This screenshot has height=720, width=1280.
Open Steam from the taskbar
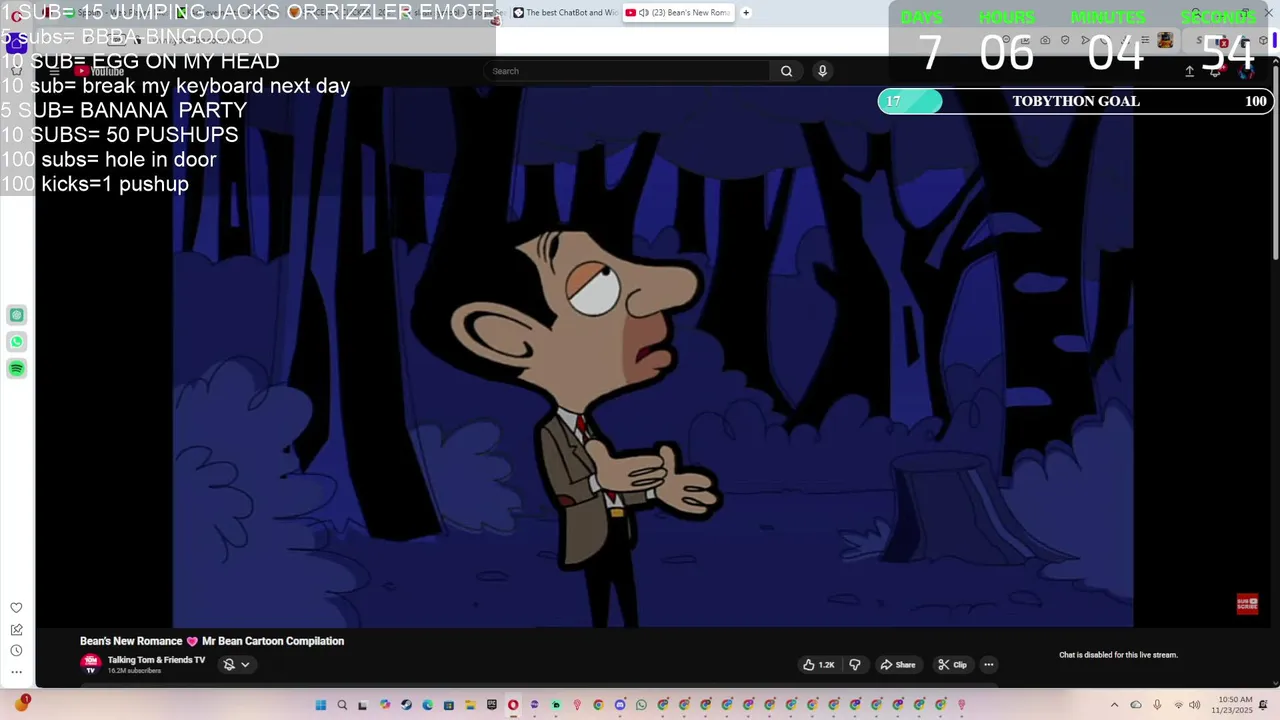(406, 705)
